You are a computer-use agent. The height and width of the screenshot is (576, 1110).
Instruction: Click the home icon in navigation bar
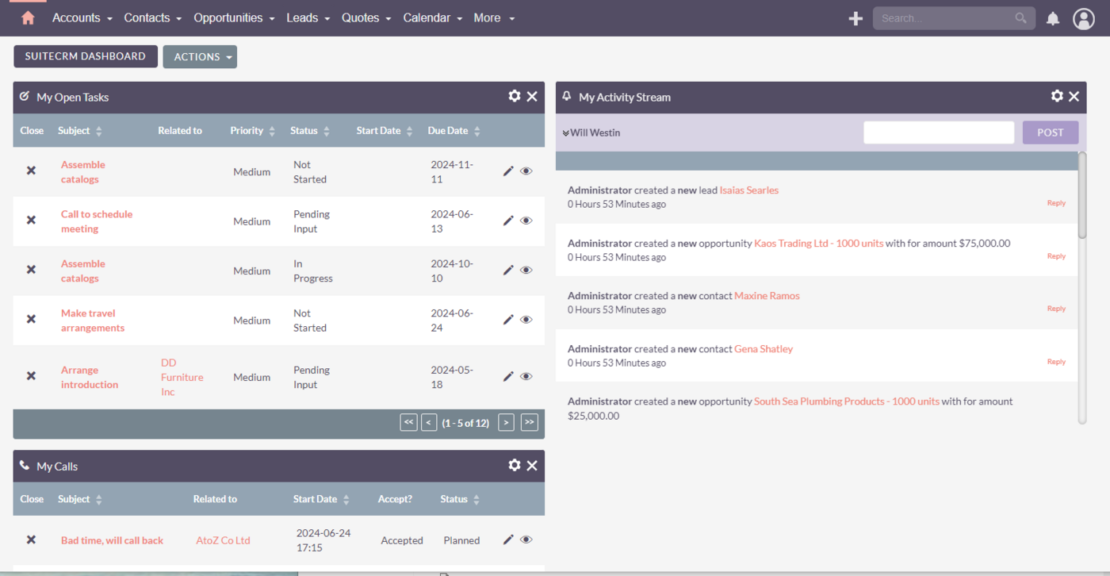28,18
